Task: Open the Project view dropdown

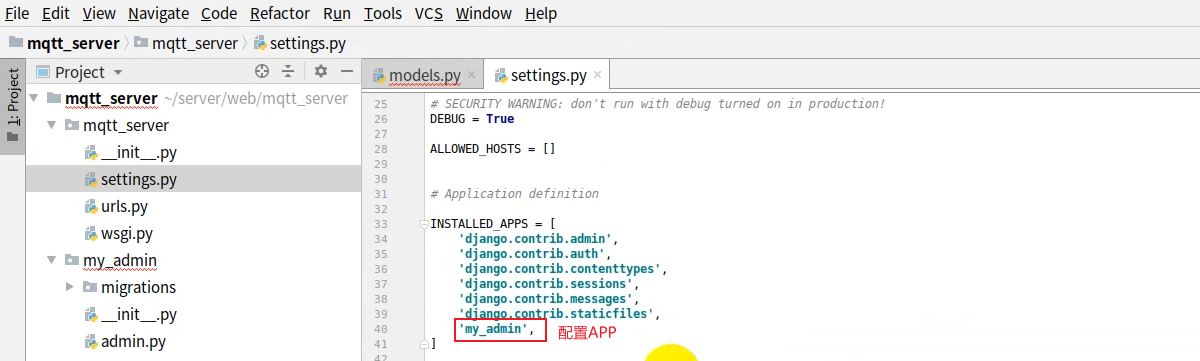Action: click(x=117, y=73)
